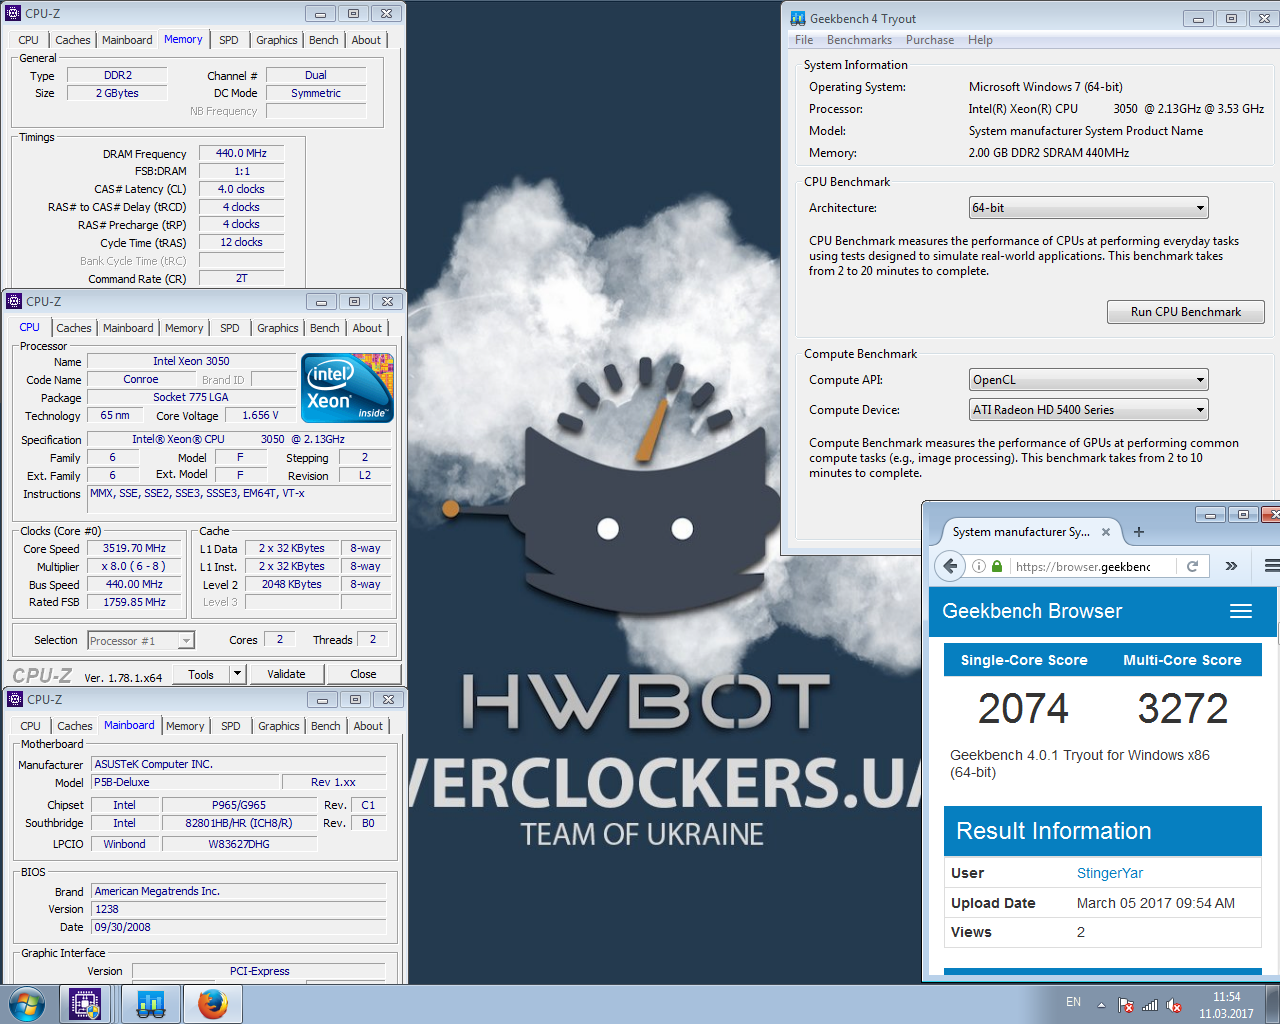Close the System manufacturer browser tab
The width and height of the screenshot is (1280, 1024).
coord(1105,532)
